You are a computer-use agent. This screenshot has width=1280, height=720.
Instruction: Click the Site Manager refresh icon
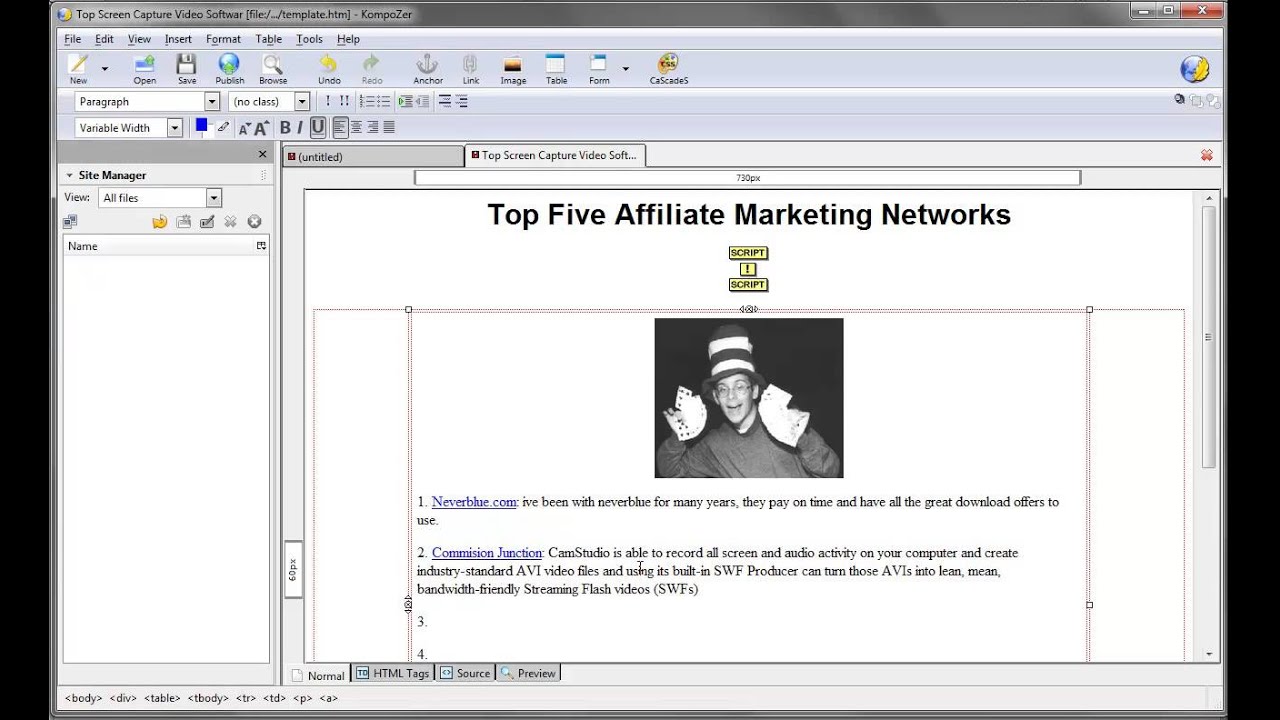coord(159,222)
